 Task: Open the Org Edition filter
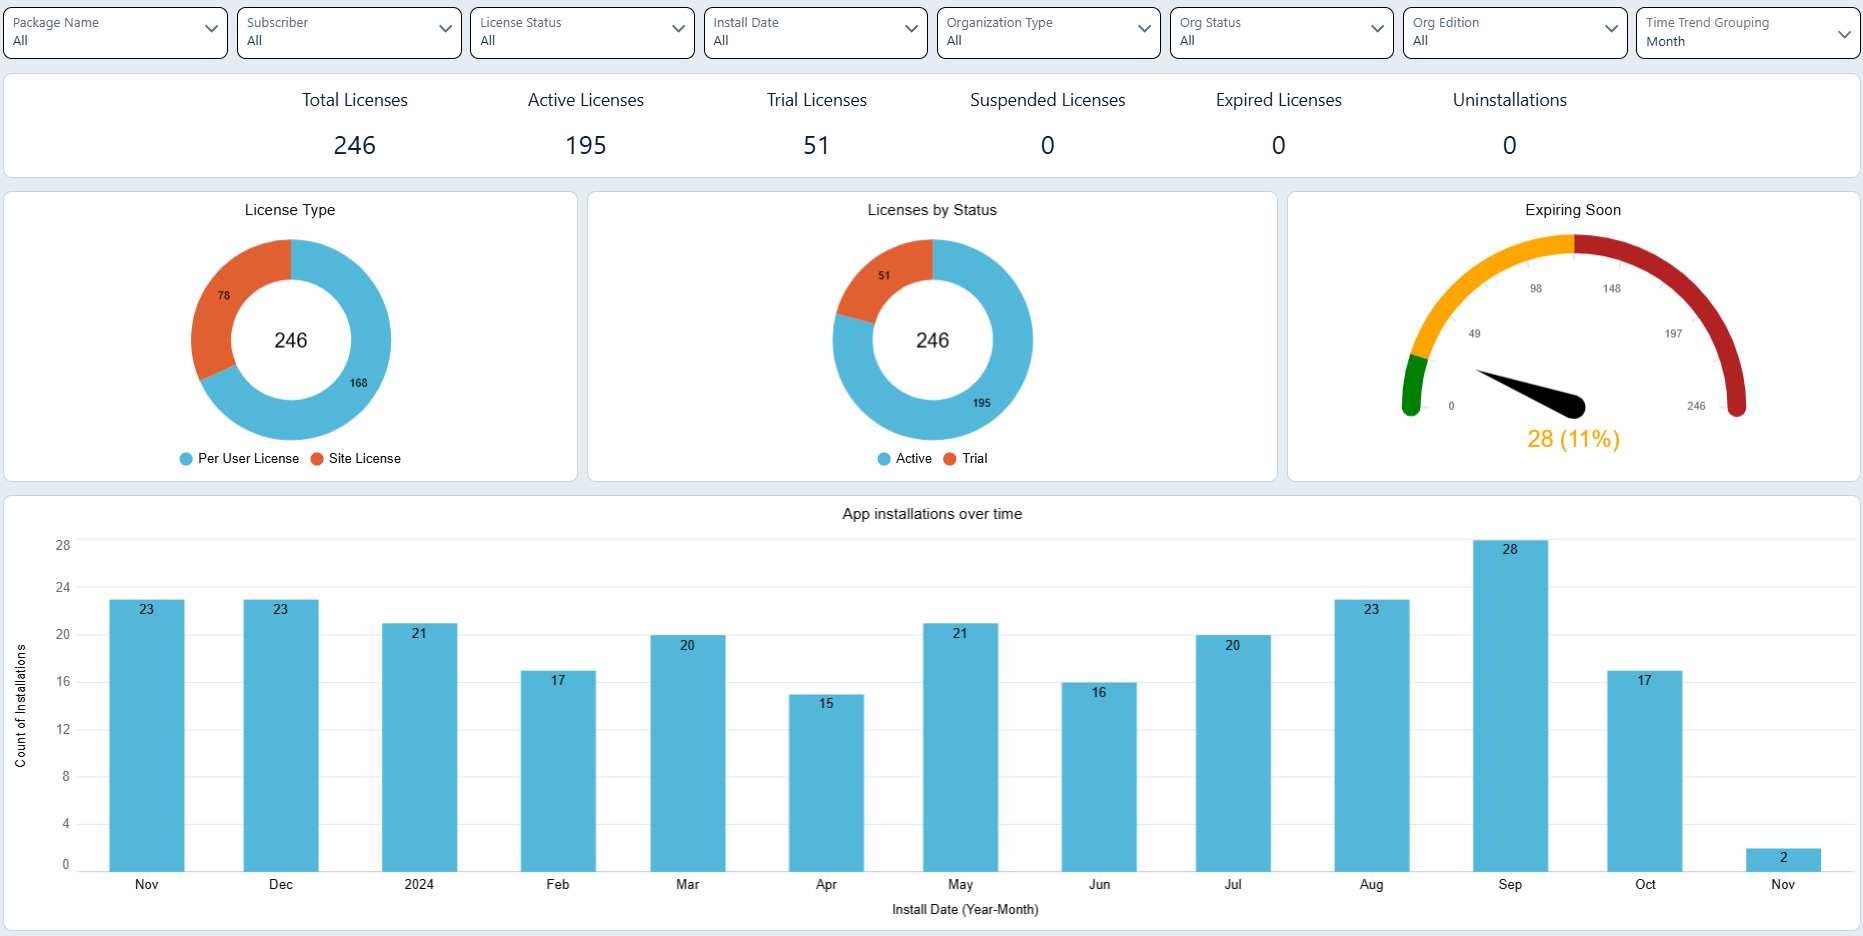point(1514,32)
